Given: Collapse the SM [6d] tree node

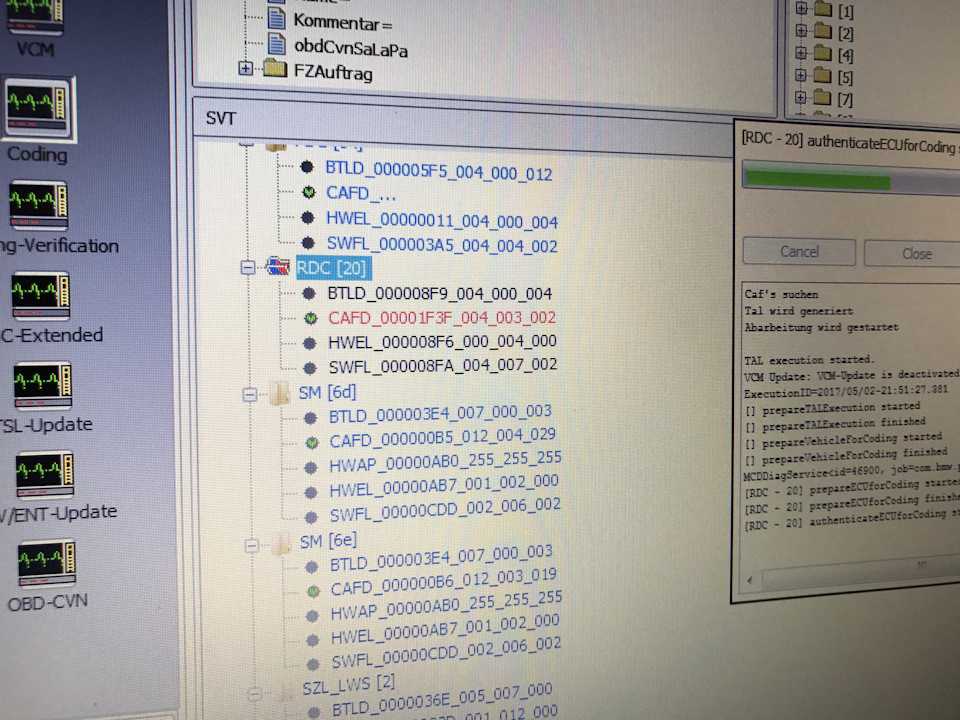Looking at the screenshot, I should click(249, 395).
